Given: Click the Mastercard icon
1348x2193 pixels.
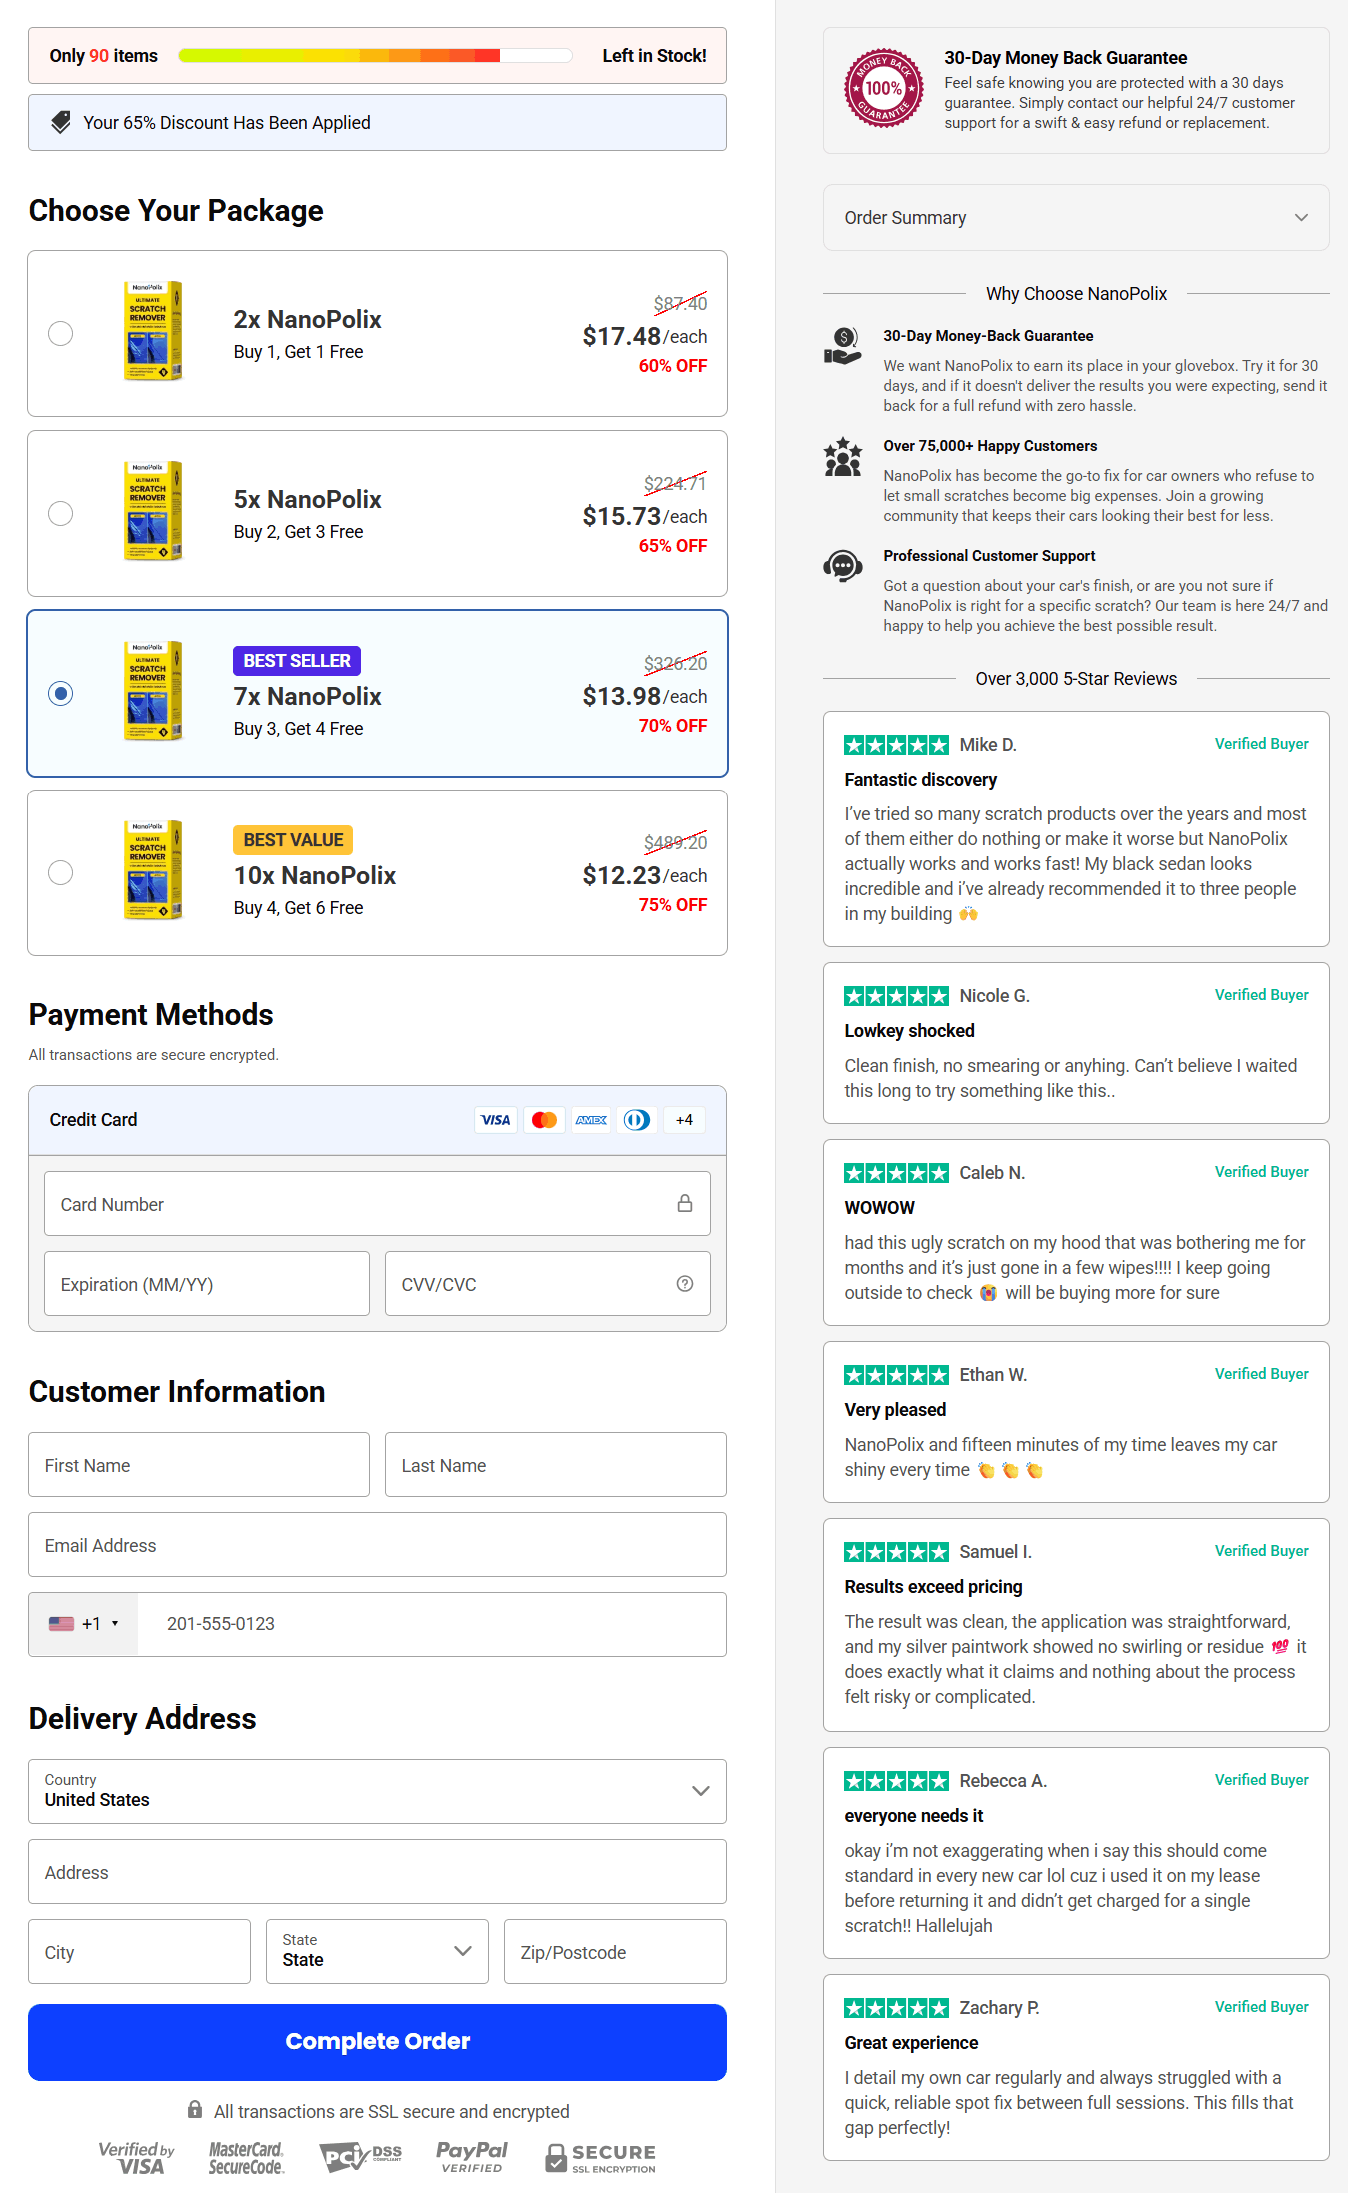Looking at the screenshot, I should point(544,1120).
